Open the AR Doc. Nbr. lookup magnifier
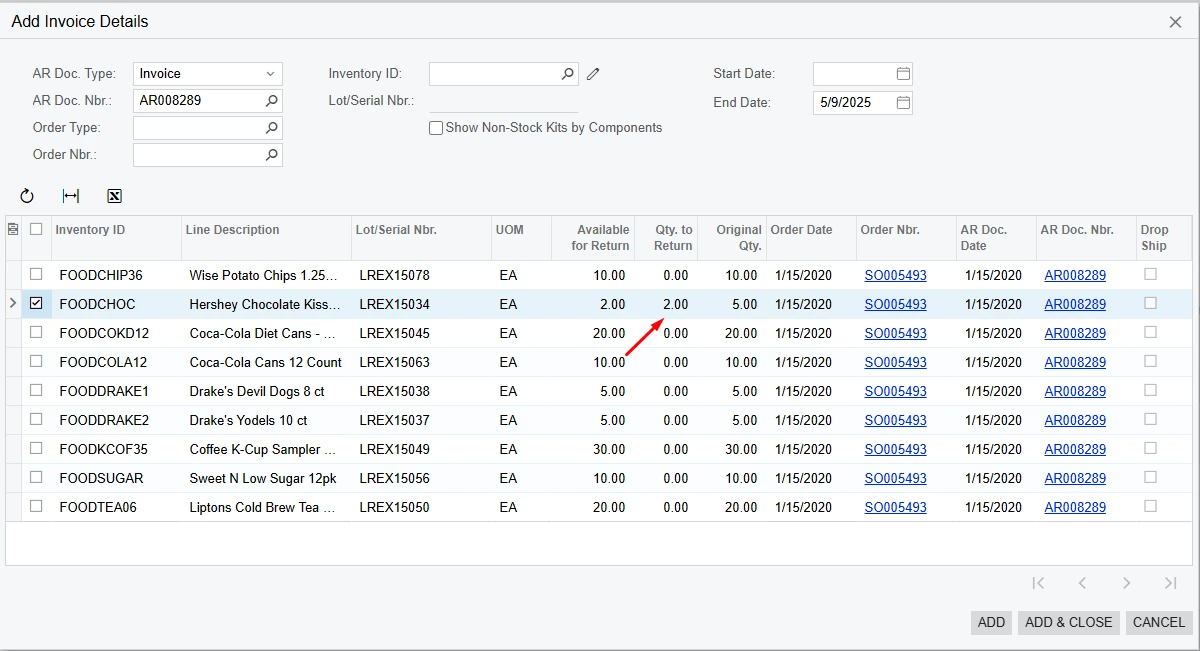The width and height of the screenshot is (1200, 651). point(270,100)
